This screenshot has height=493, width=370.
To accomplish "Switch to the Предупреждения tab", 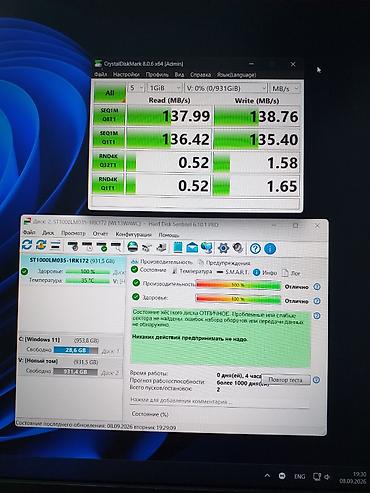I will click(x=224, y=263).
